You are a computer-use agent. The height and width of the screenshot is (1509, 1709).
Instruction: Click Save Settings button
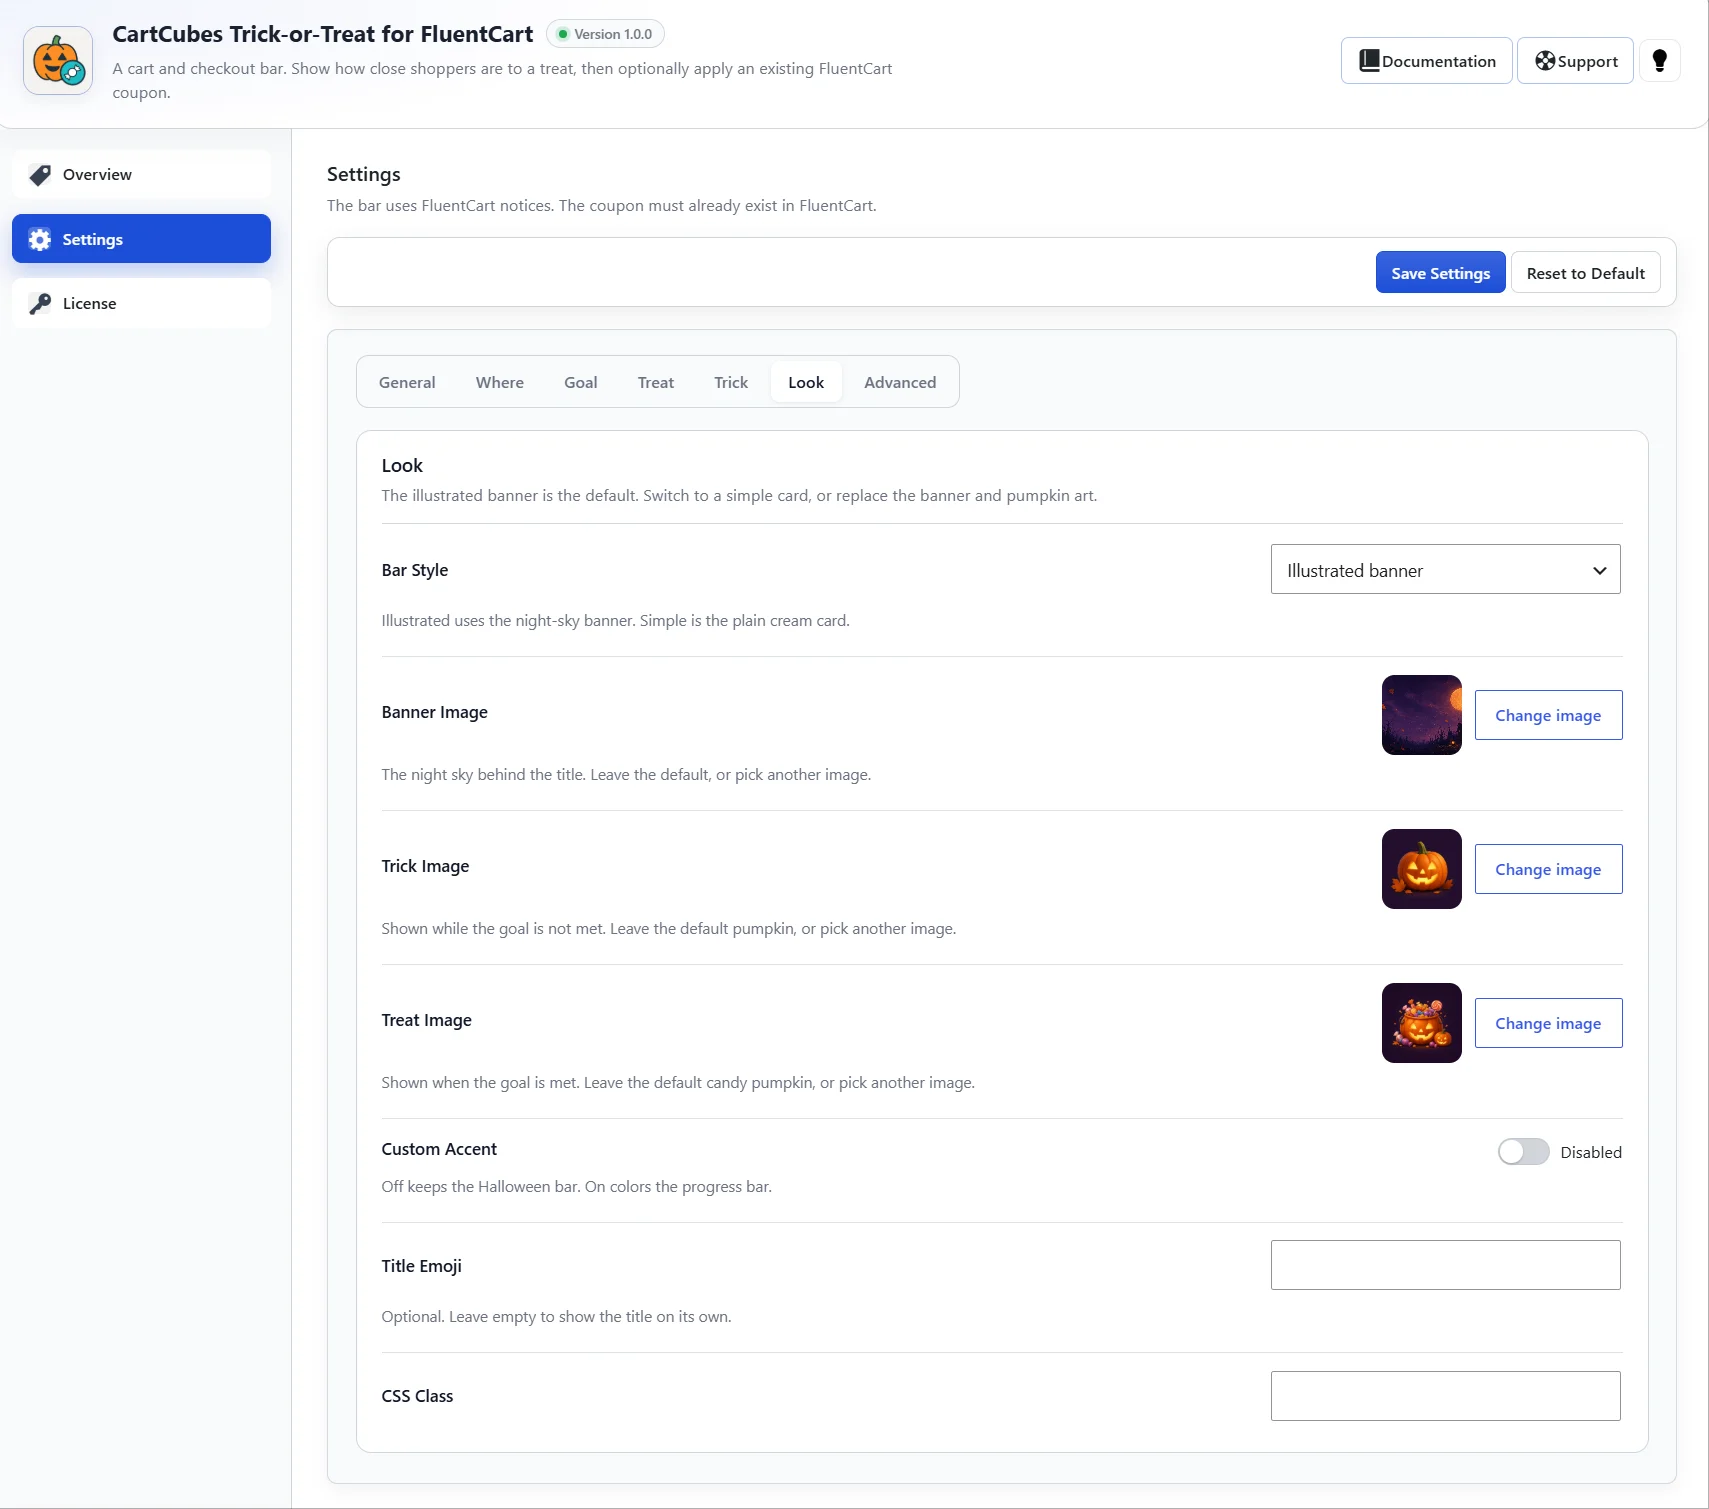point(1440,273)
